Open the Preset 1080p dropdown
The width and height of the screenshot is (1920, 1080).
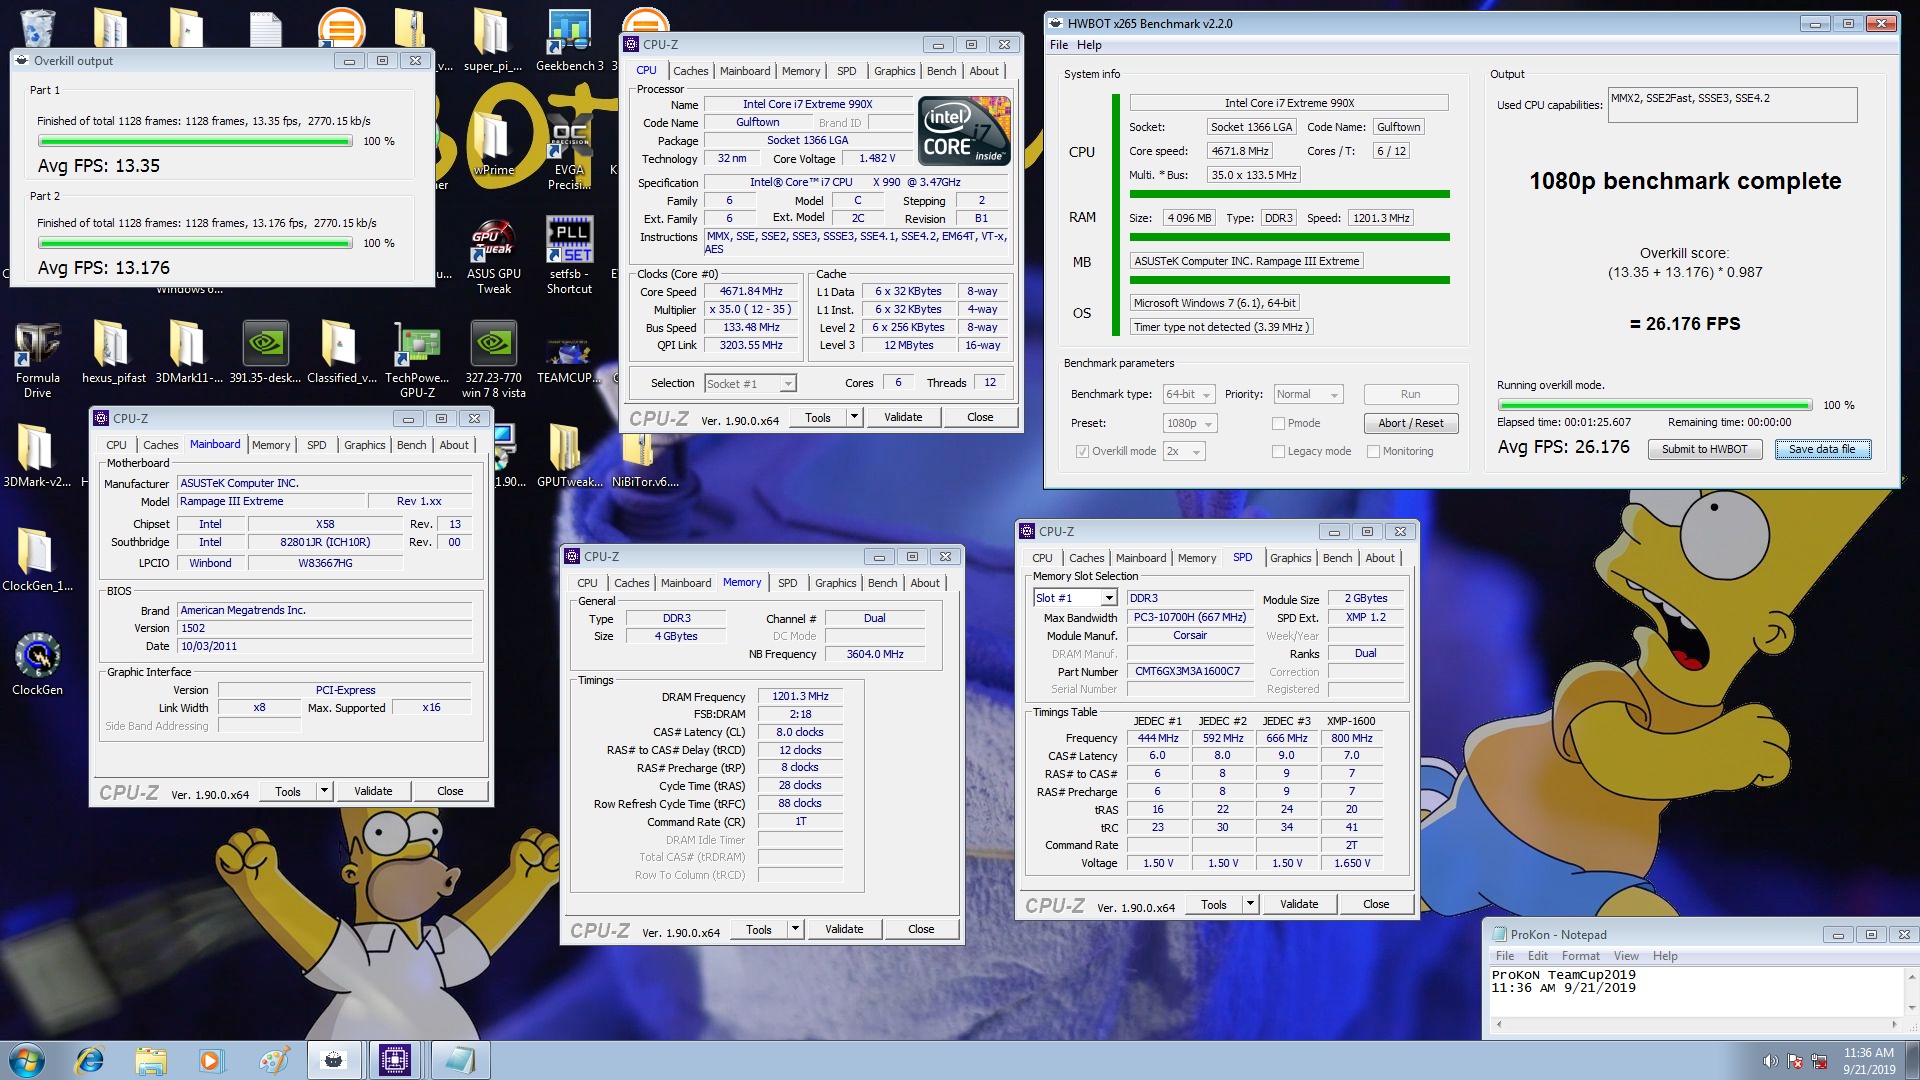point(1190,423)
